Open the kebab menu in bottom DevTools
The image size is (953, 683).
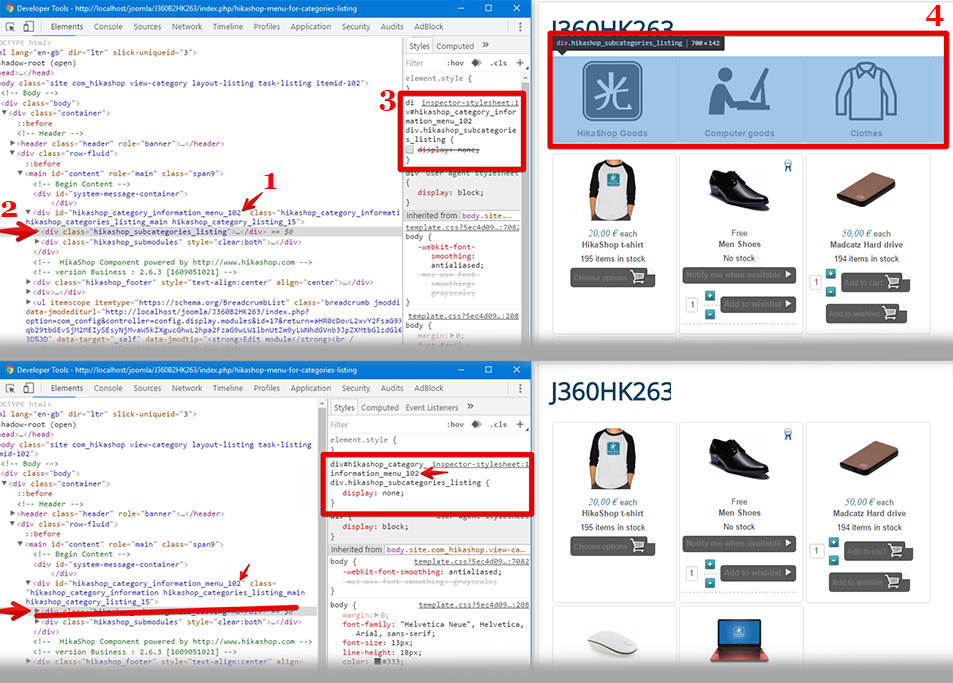[520, 388]
